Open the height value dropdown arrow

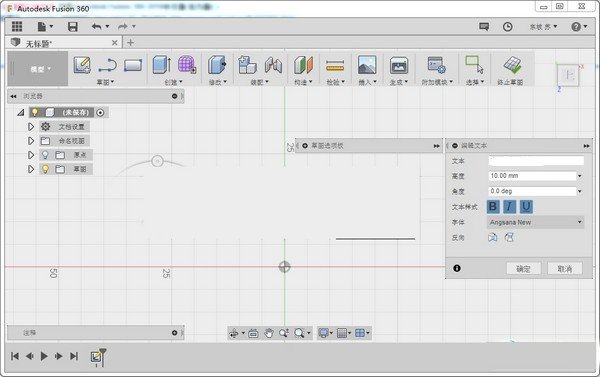coord(580,176)
